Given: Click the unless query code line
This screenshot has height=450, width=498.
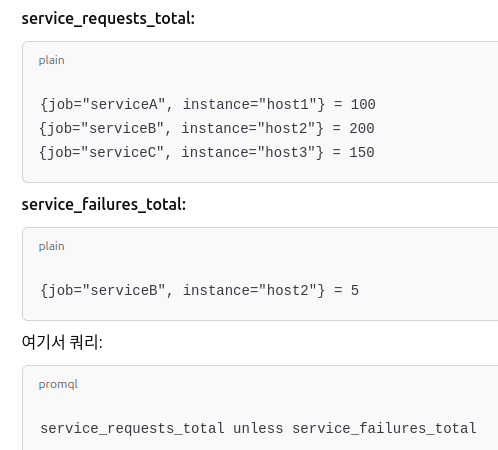Looking at the screenshot, I should click(258, 429).
